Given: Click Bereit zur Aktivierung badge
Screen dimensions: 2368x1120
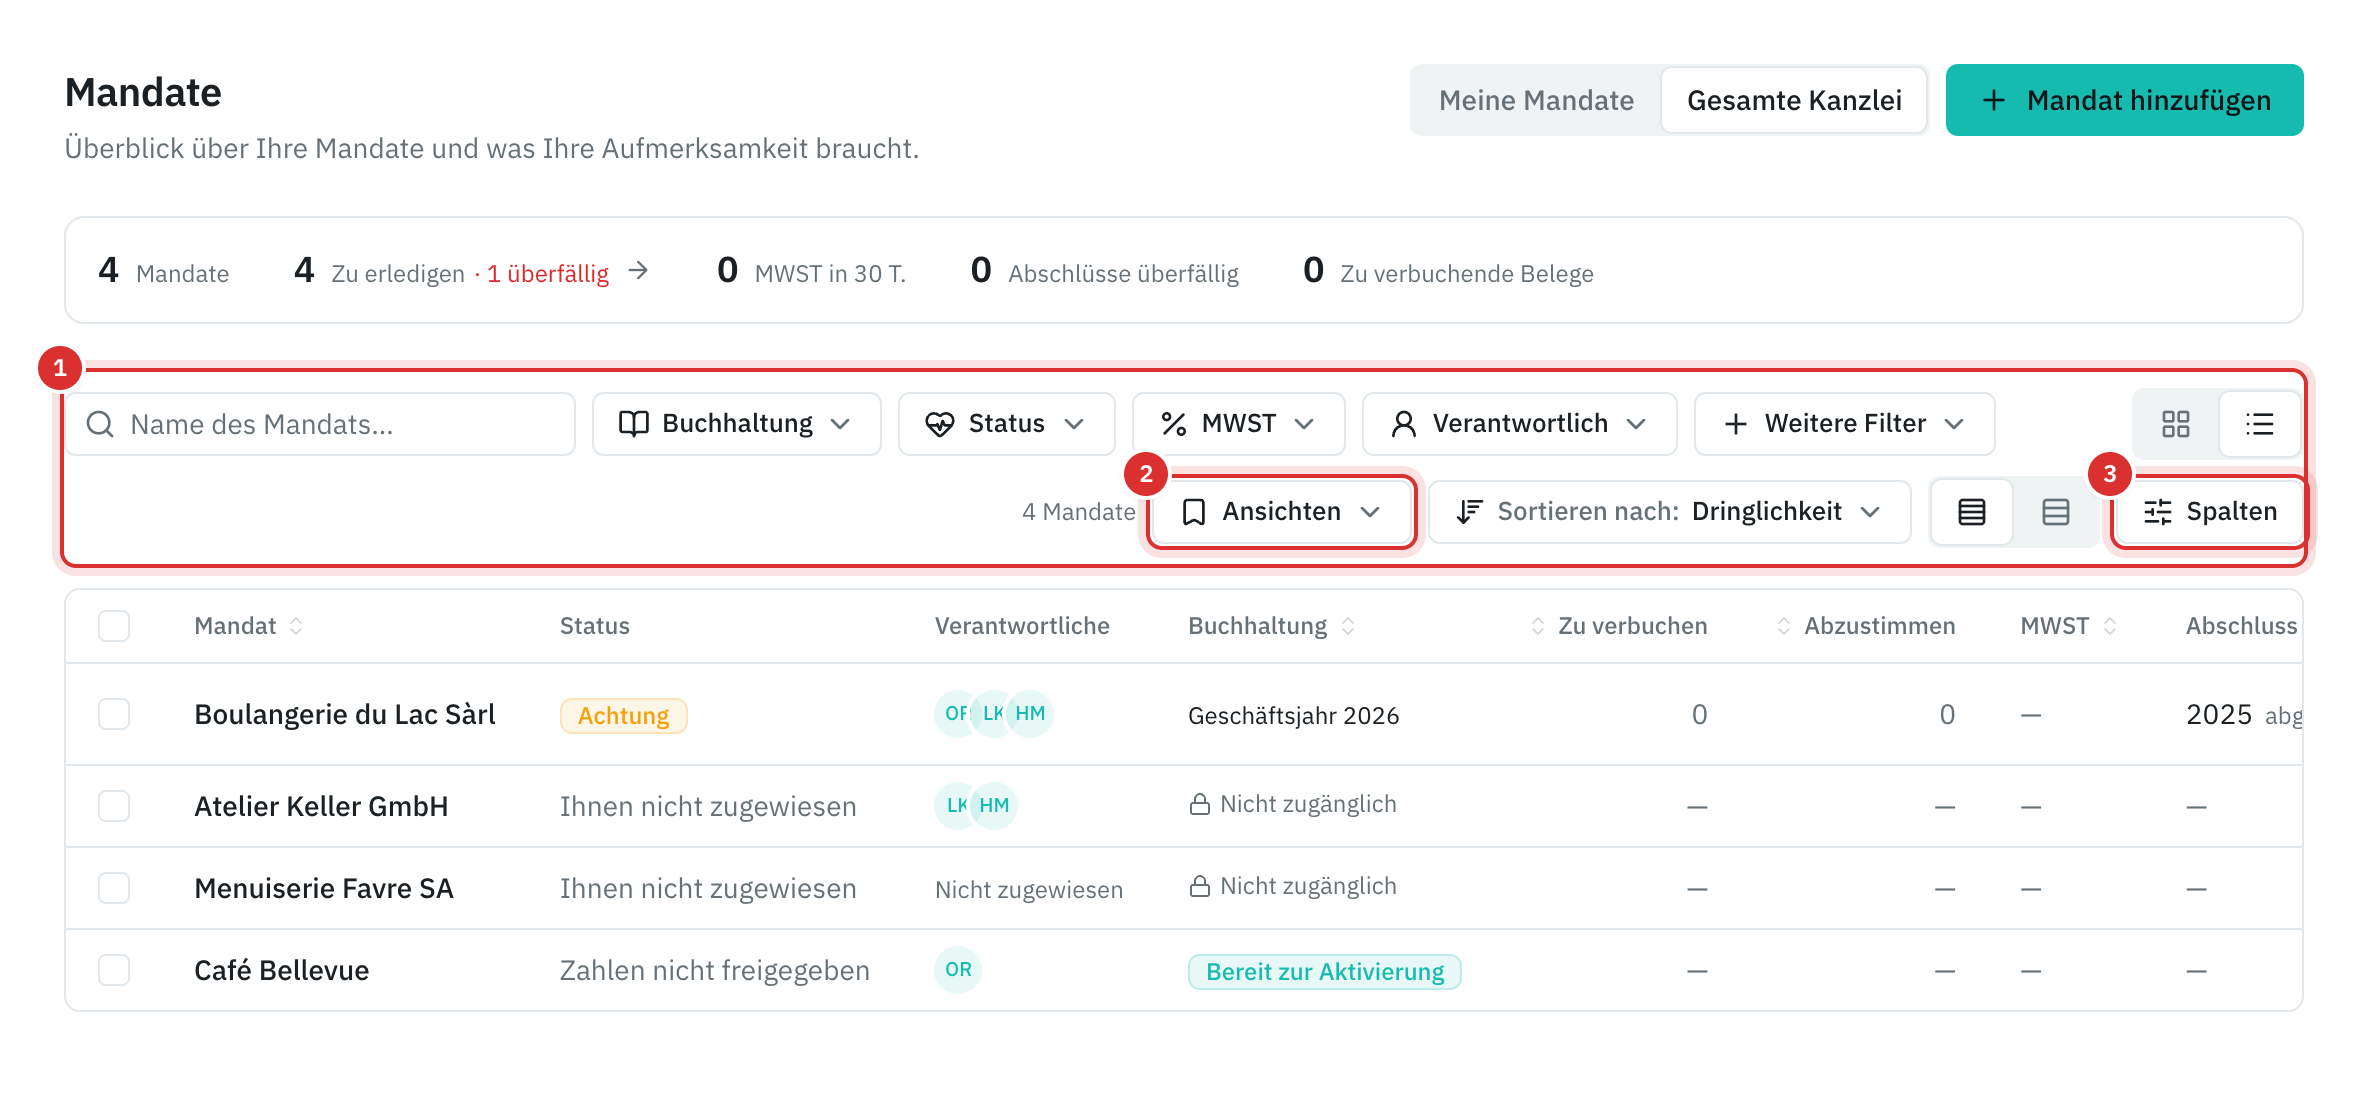Looking at the screenshot, I should [x=1325, y=972].
